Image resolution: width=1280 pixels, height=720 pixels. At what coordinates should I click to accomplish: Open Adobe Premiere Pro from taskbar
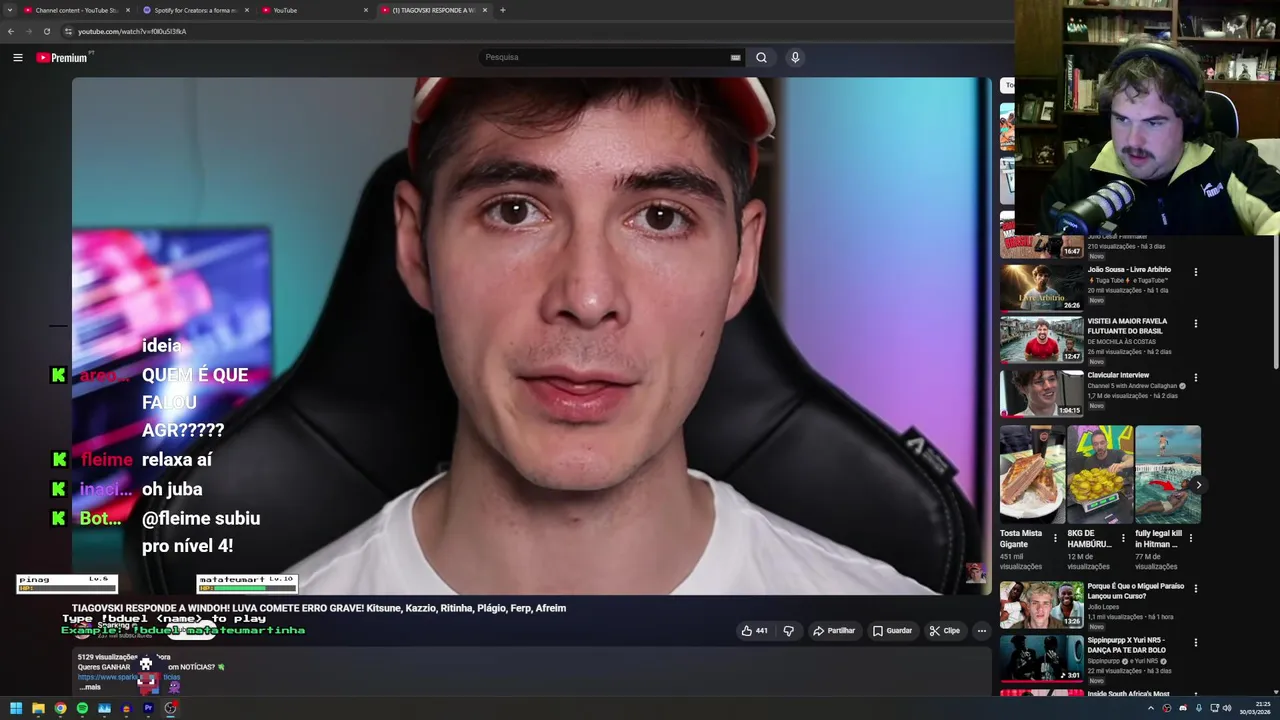point(148,708)
